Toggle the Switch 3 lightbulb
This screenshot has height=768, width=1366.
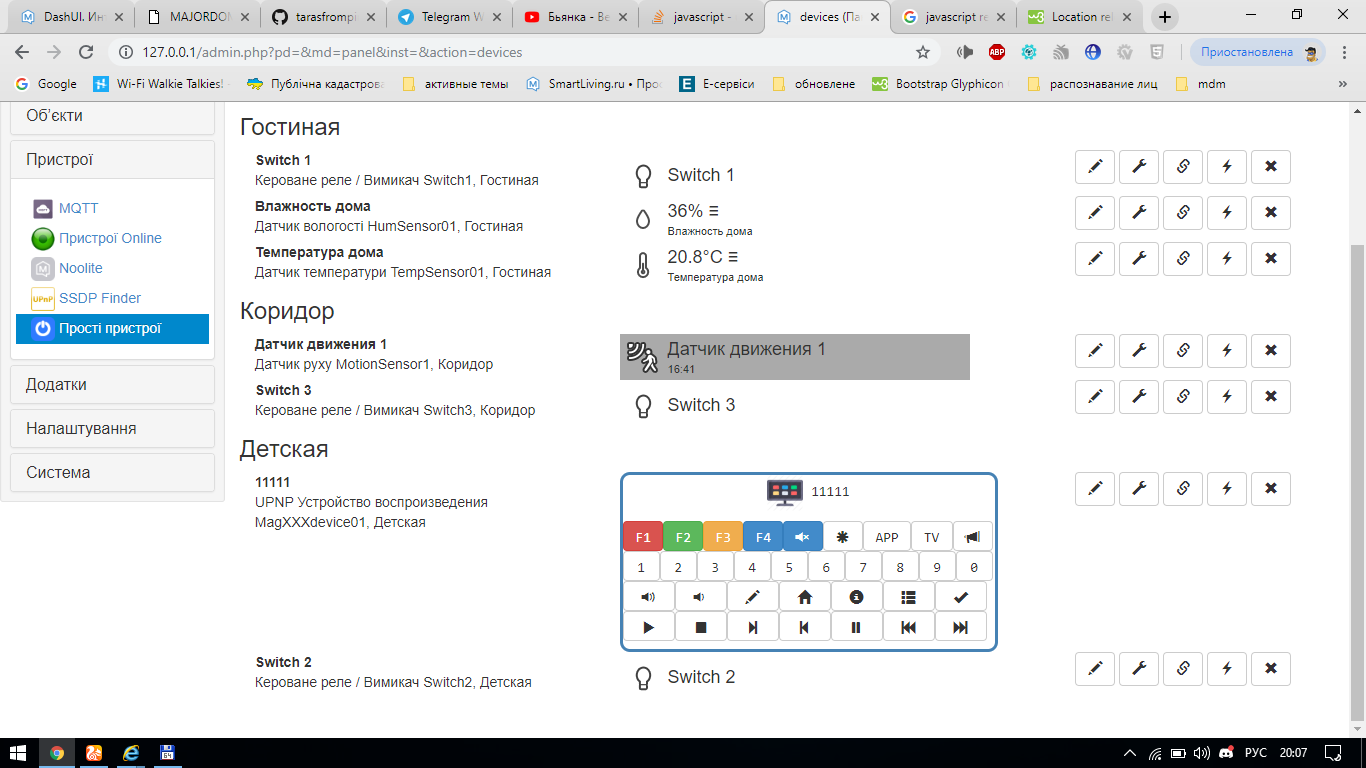tap(643, 404)
